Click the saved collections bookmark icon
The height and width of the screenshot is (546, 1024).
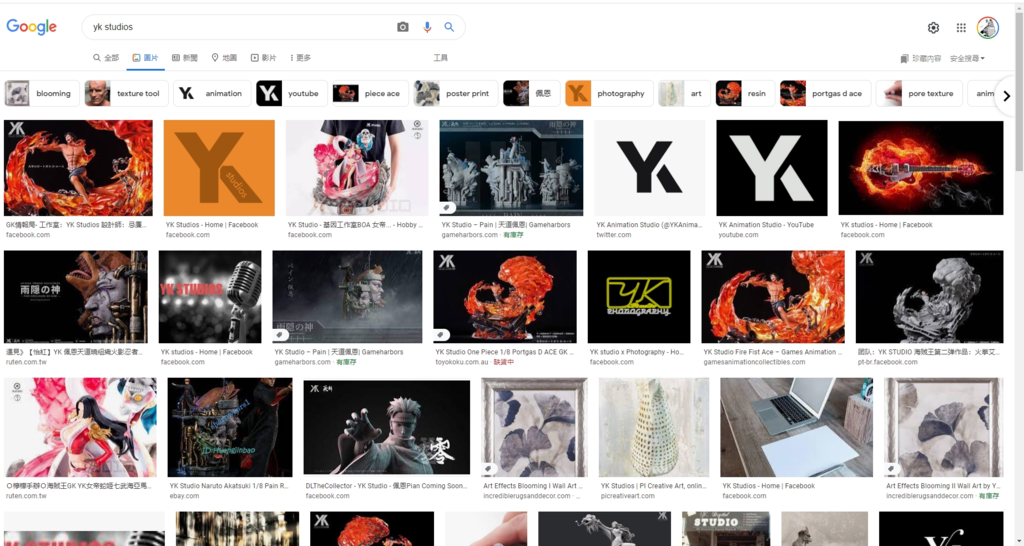coord(904,59)
